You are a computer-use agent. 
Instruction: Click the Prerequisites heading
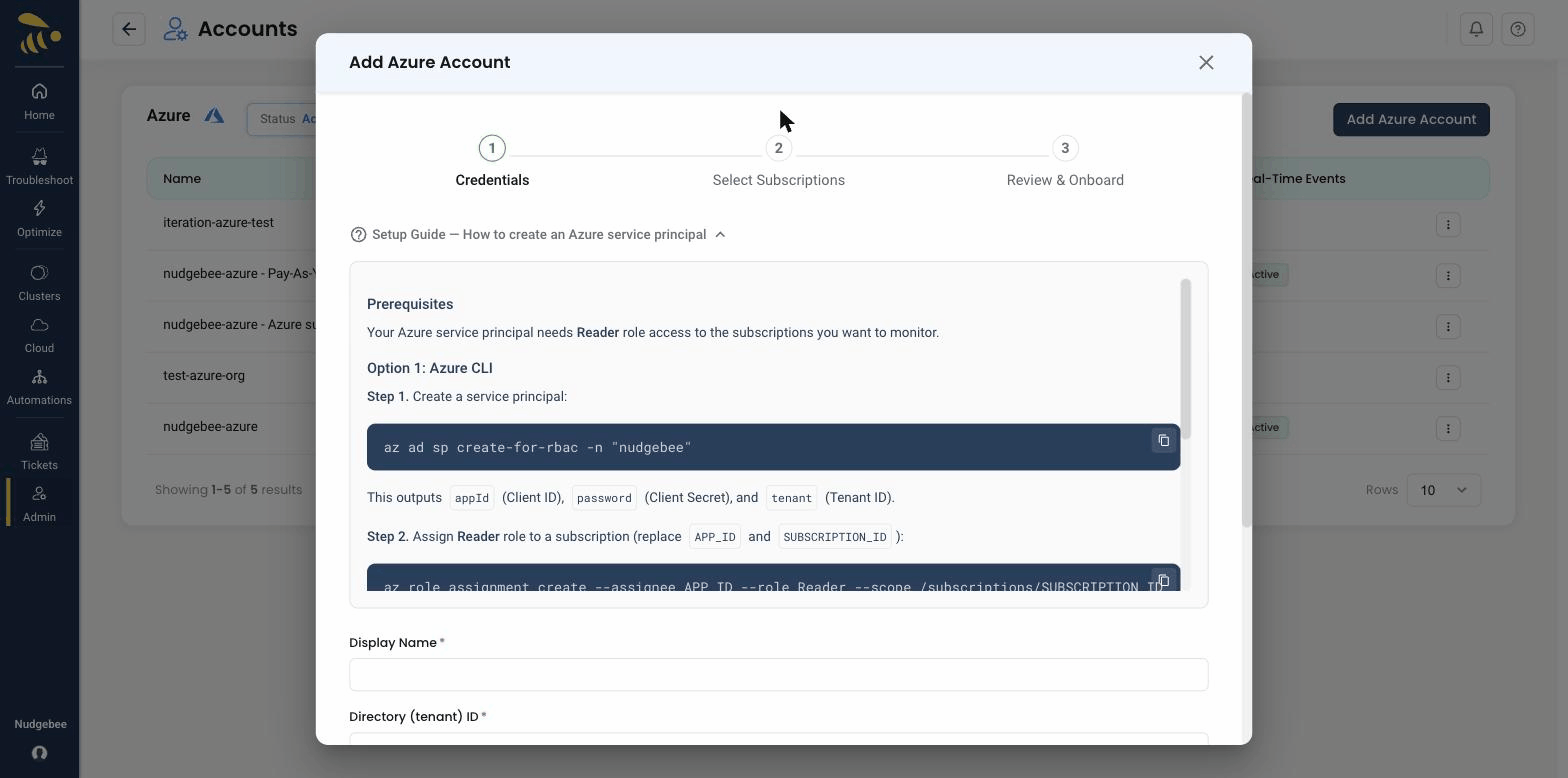coord(410,304)
